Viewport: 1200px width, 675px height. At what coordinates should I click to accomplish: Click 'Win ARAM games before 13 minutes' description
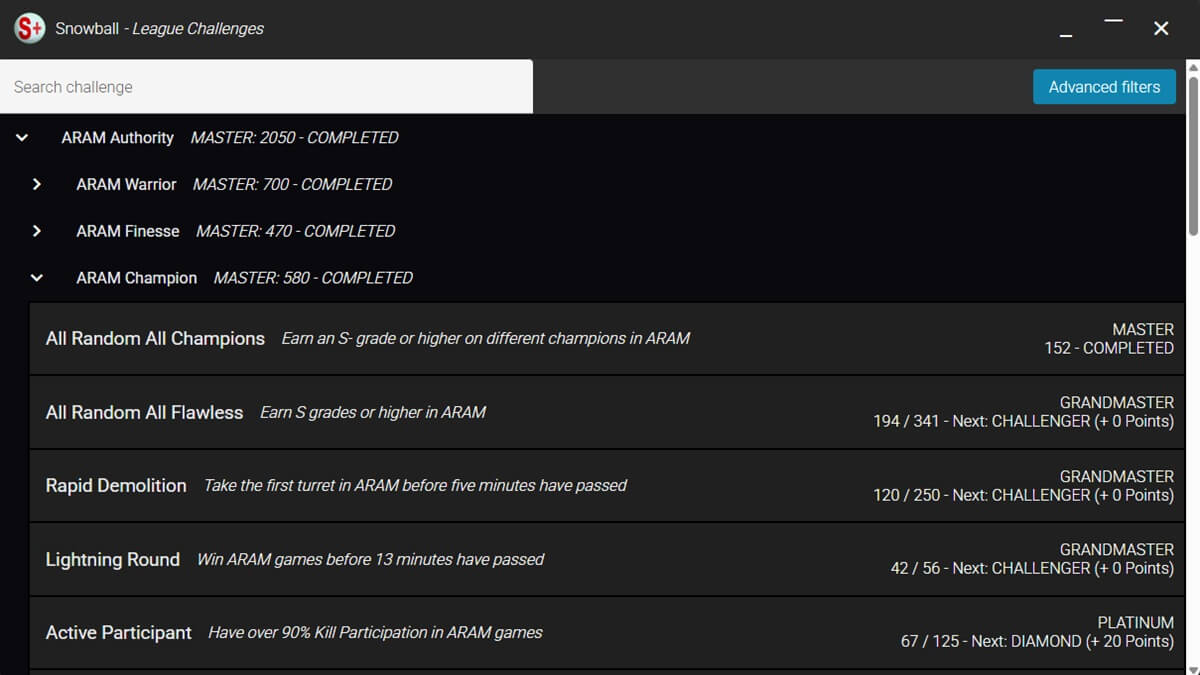tap(370, 559)
